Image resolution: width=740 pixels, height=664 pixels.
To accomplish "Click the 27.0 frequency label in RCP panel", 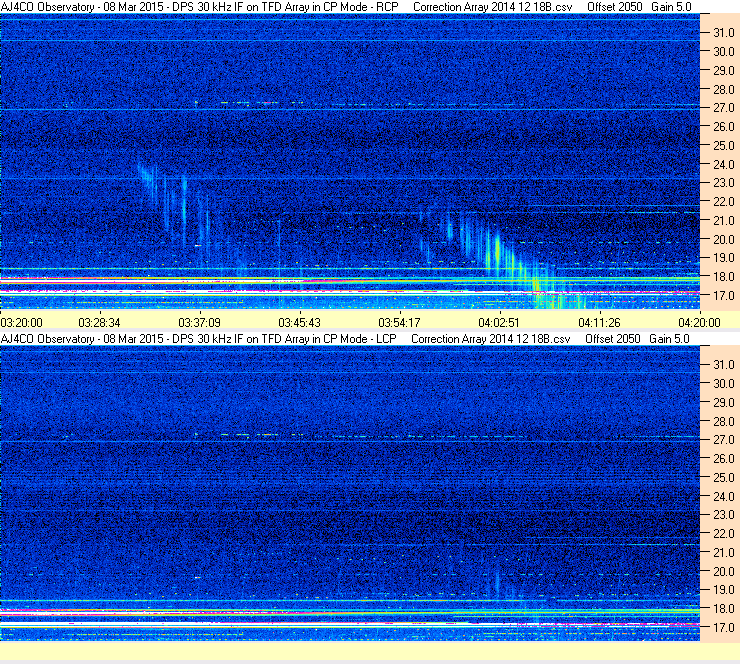I will (x=723, y=108).
